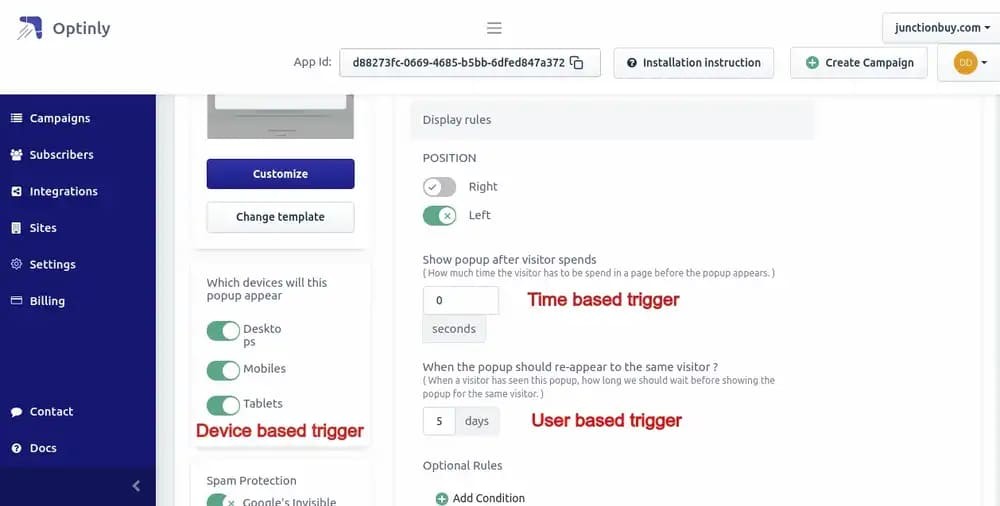The height and width of the screenshot is (506, 1000).
Task: Click the Integrations share icon
Action: [x=17, y=191]
